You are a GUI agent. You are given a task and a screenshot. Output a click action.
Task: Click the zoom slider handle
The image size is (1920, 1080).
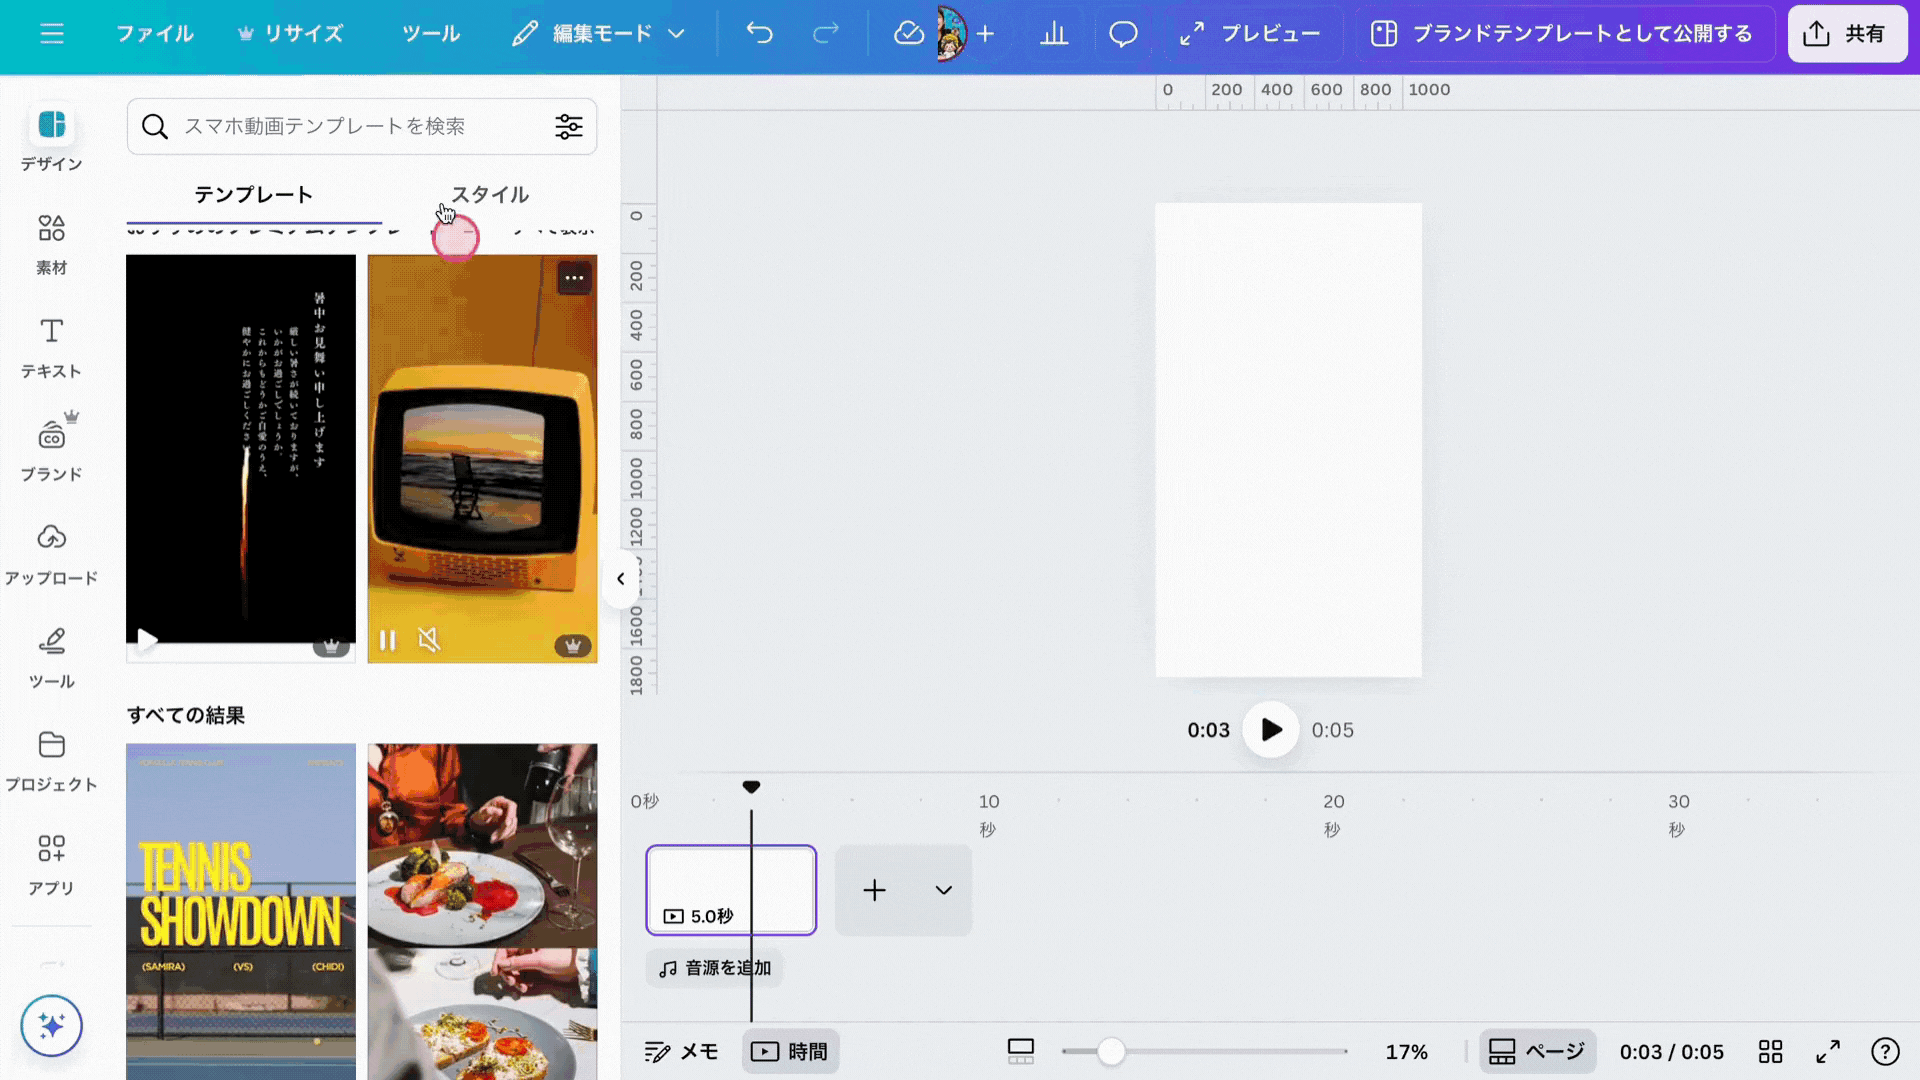tap(1110, 1051)
